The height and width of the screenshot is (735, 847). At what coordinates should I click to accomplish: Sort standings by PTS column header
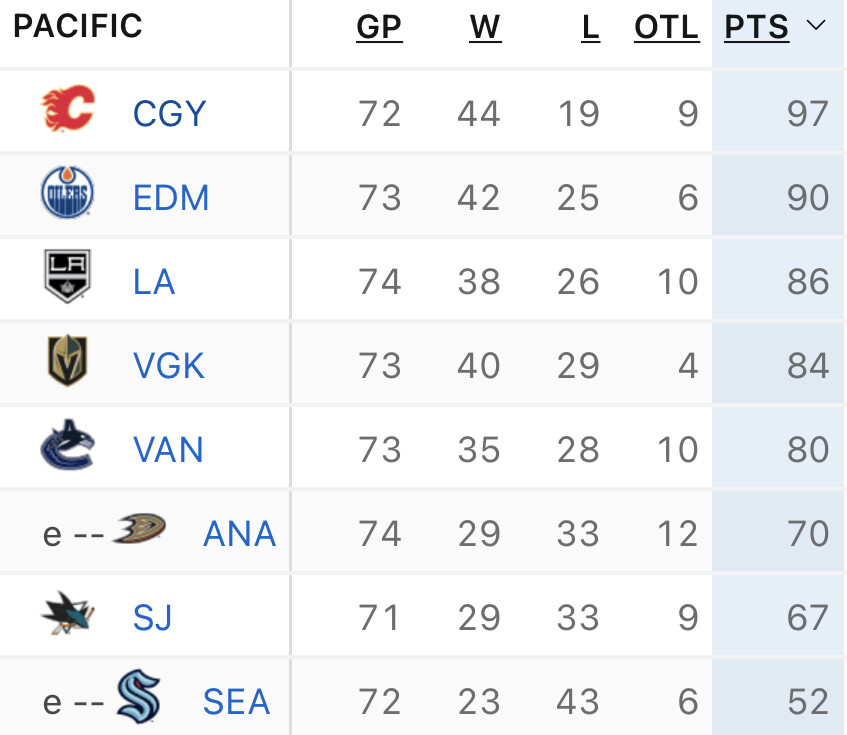[x=757, y=28]
